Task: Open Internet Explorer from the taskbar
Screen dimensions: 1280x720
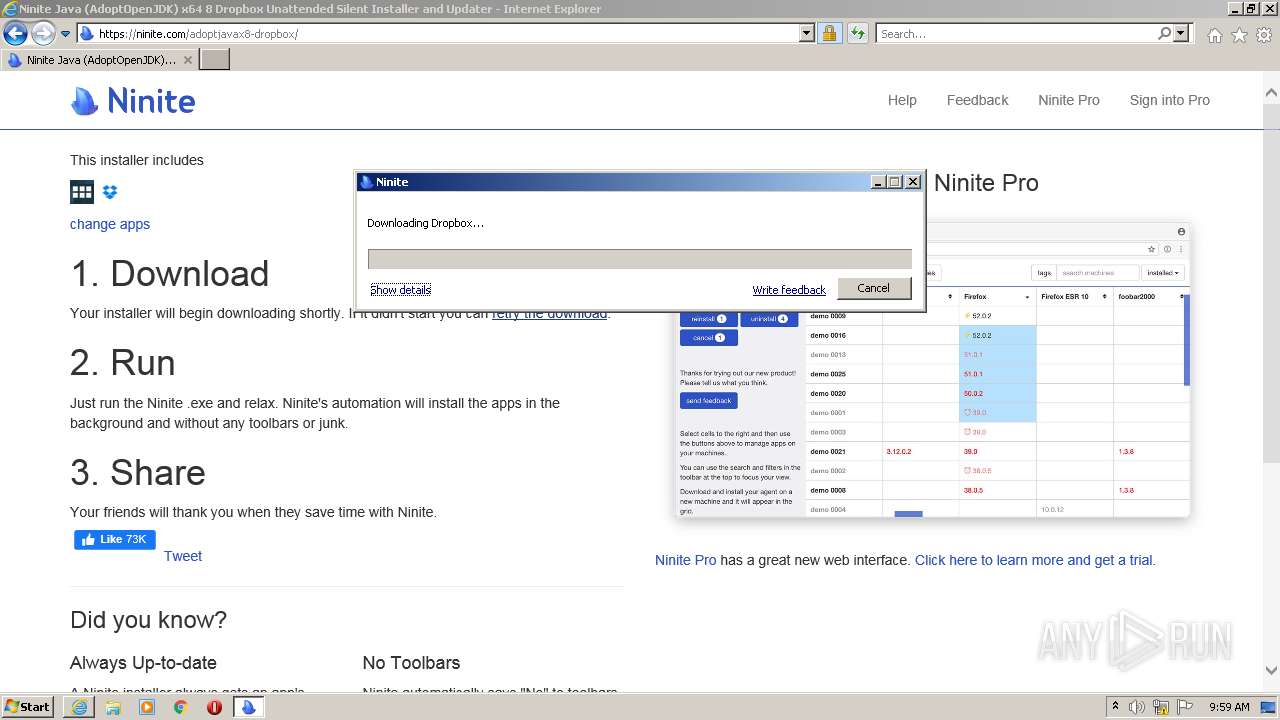Action: 79,707
